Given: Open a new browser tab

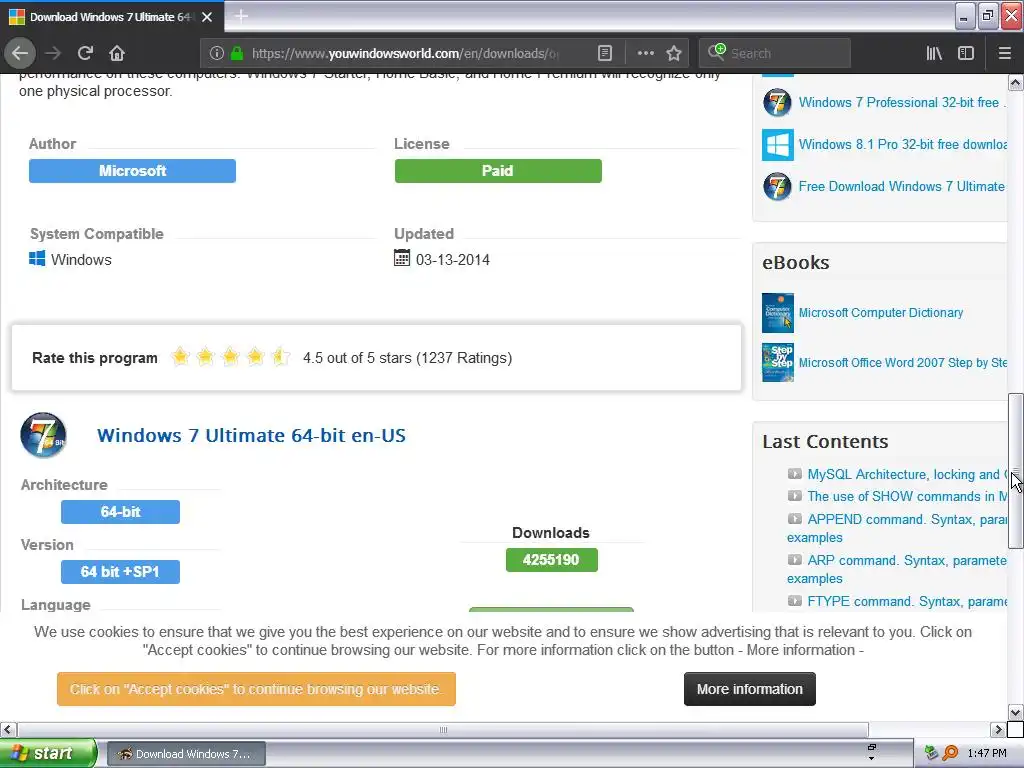Looking at the screenshot, I should click(241, 16).
